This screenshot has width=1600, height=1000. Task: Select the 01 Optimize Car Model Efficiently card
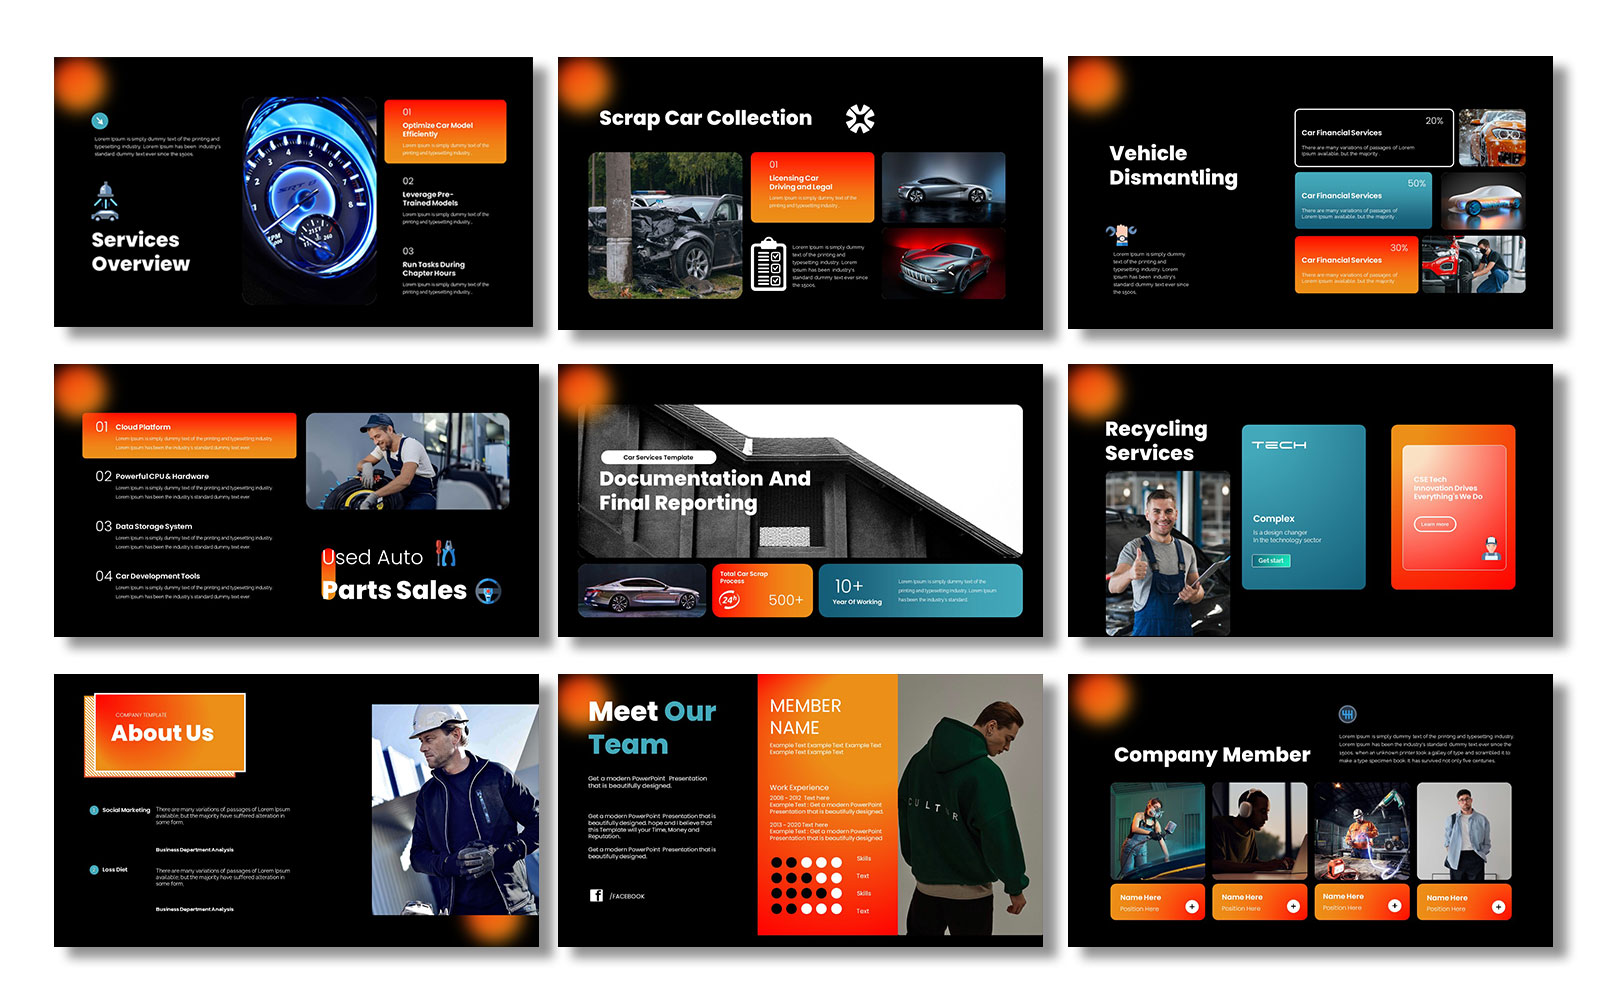tap(445, 131)
